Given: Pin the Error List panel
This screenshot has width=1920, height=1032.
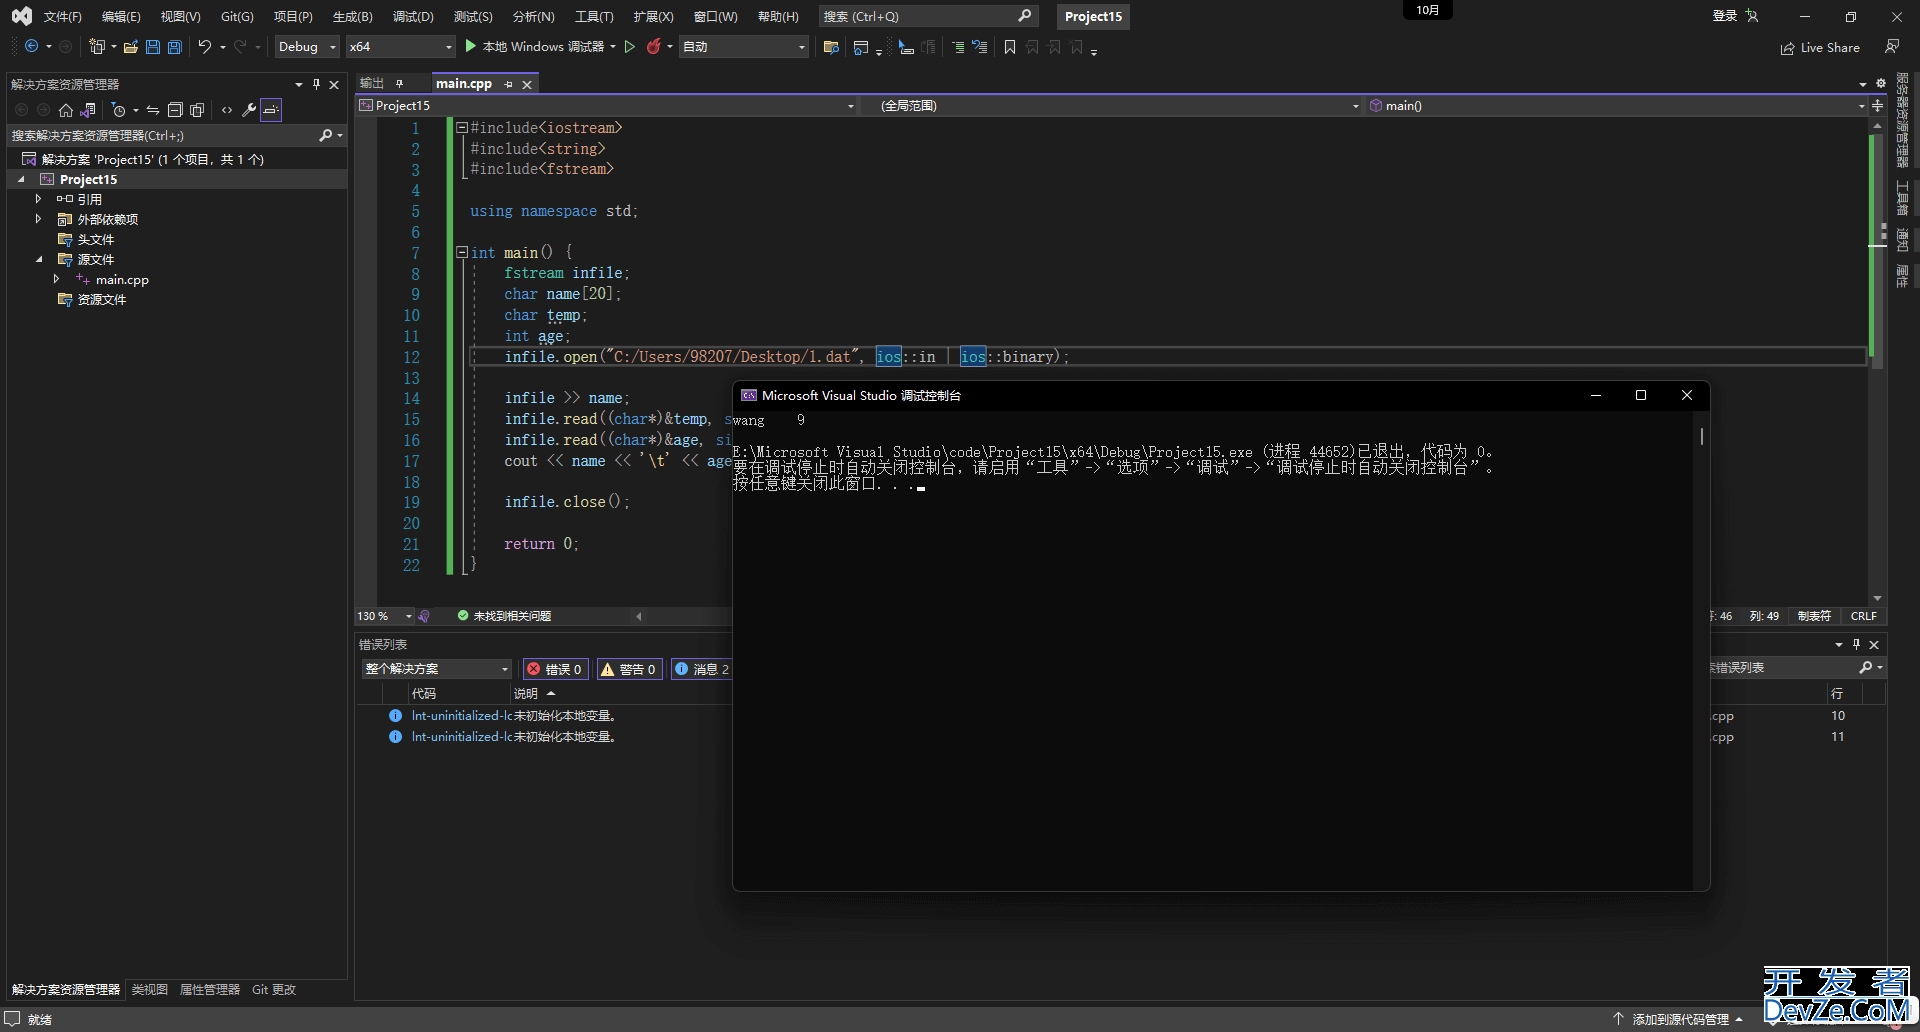Looking at the screenshot, I should tap(1856, 644).
